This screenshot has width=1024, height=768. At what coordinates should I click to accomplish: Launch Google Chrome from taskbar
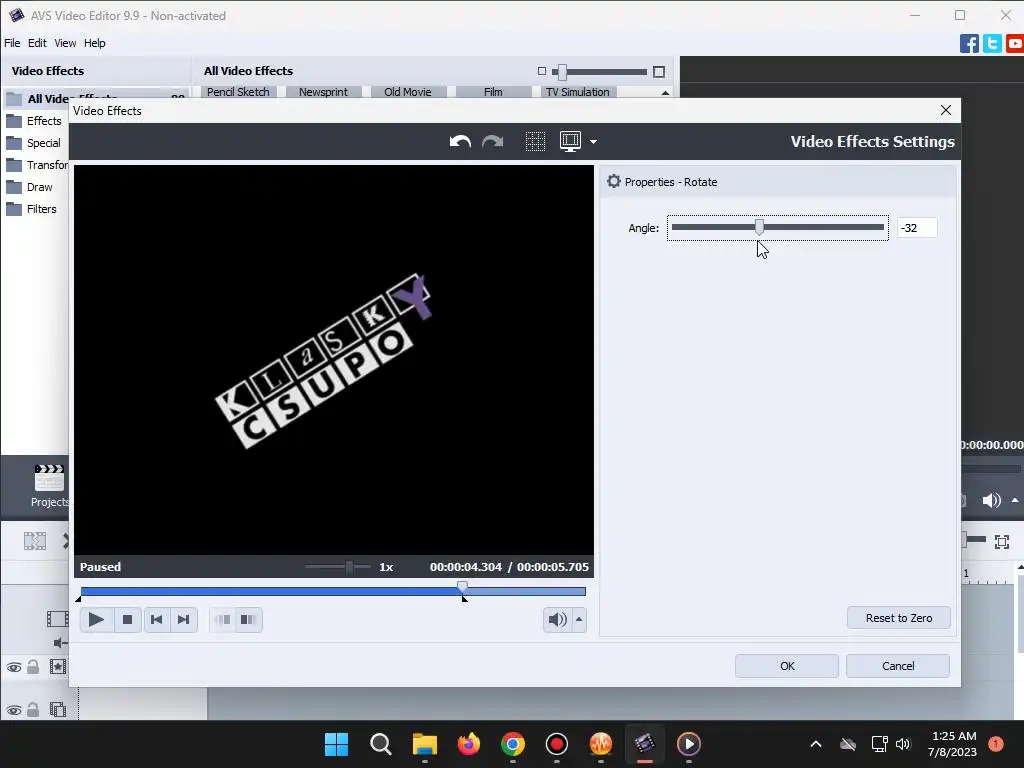tap(513, 744)
